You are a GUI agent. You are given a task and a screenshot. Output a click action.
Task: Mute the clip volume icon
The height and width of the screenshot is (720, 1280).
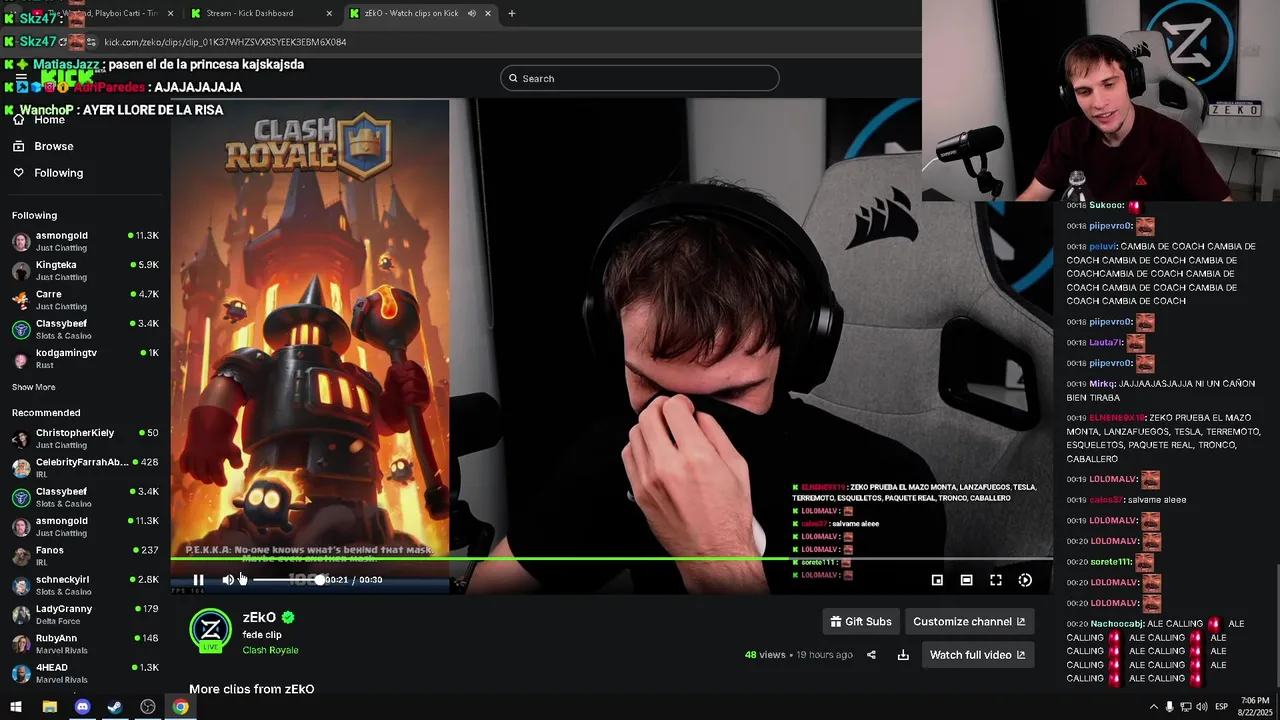[228, 580]
